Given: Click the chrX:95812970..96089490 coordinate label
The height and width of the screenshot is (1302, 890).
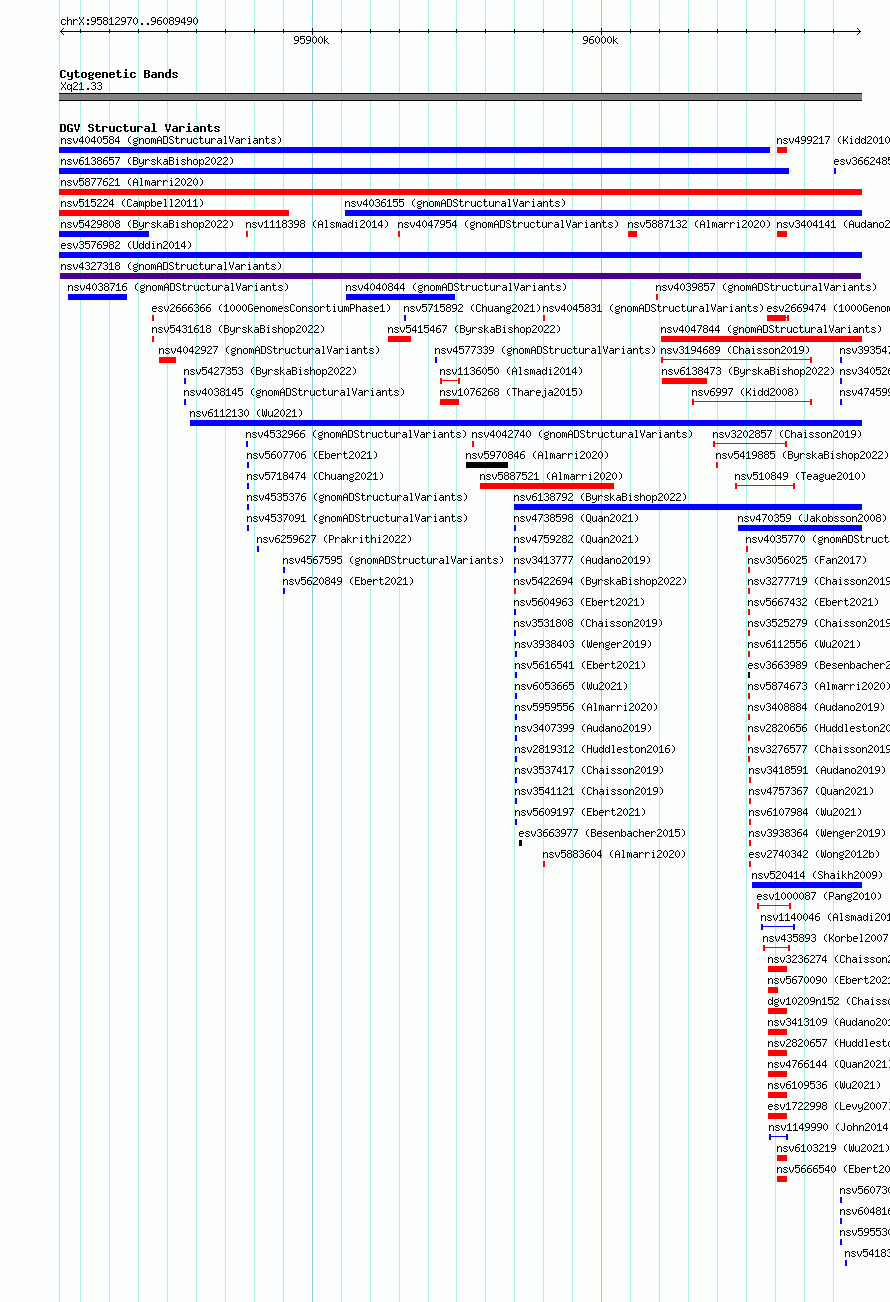Looking at the screenshot, I should pyautogui.click(x=129, y=21).
